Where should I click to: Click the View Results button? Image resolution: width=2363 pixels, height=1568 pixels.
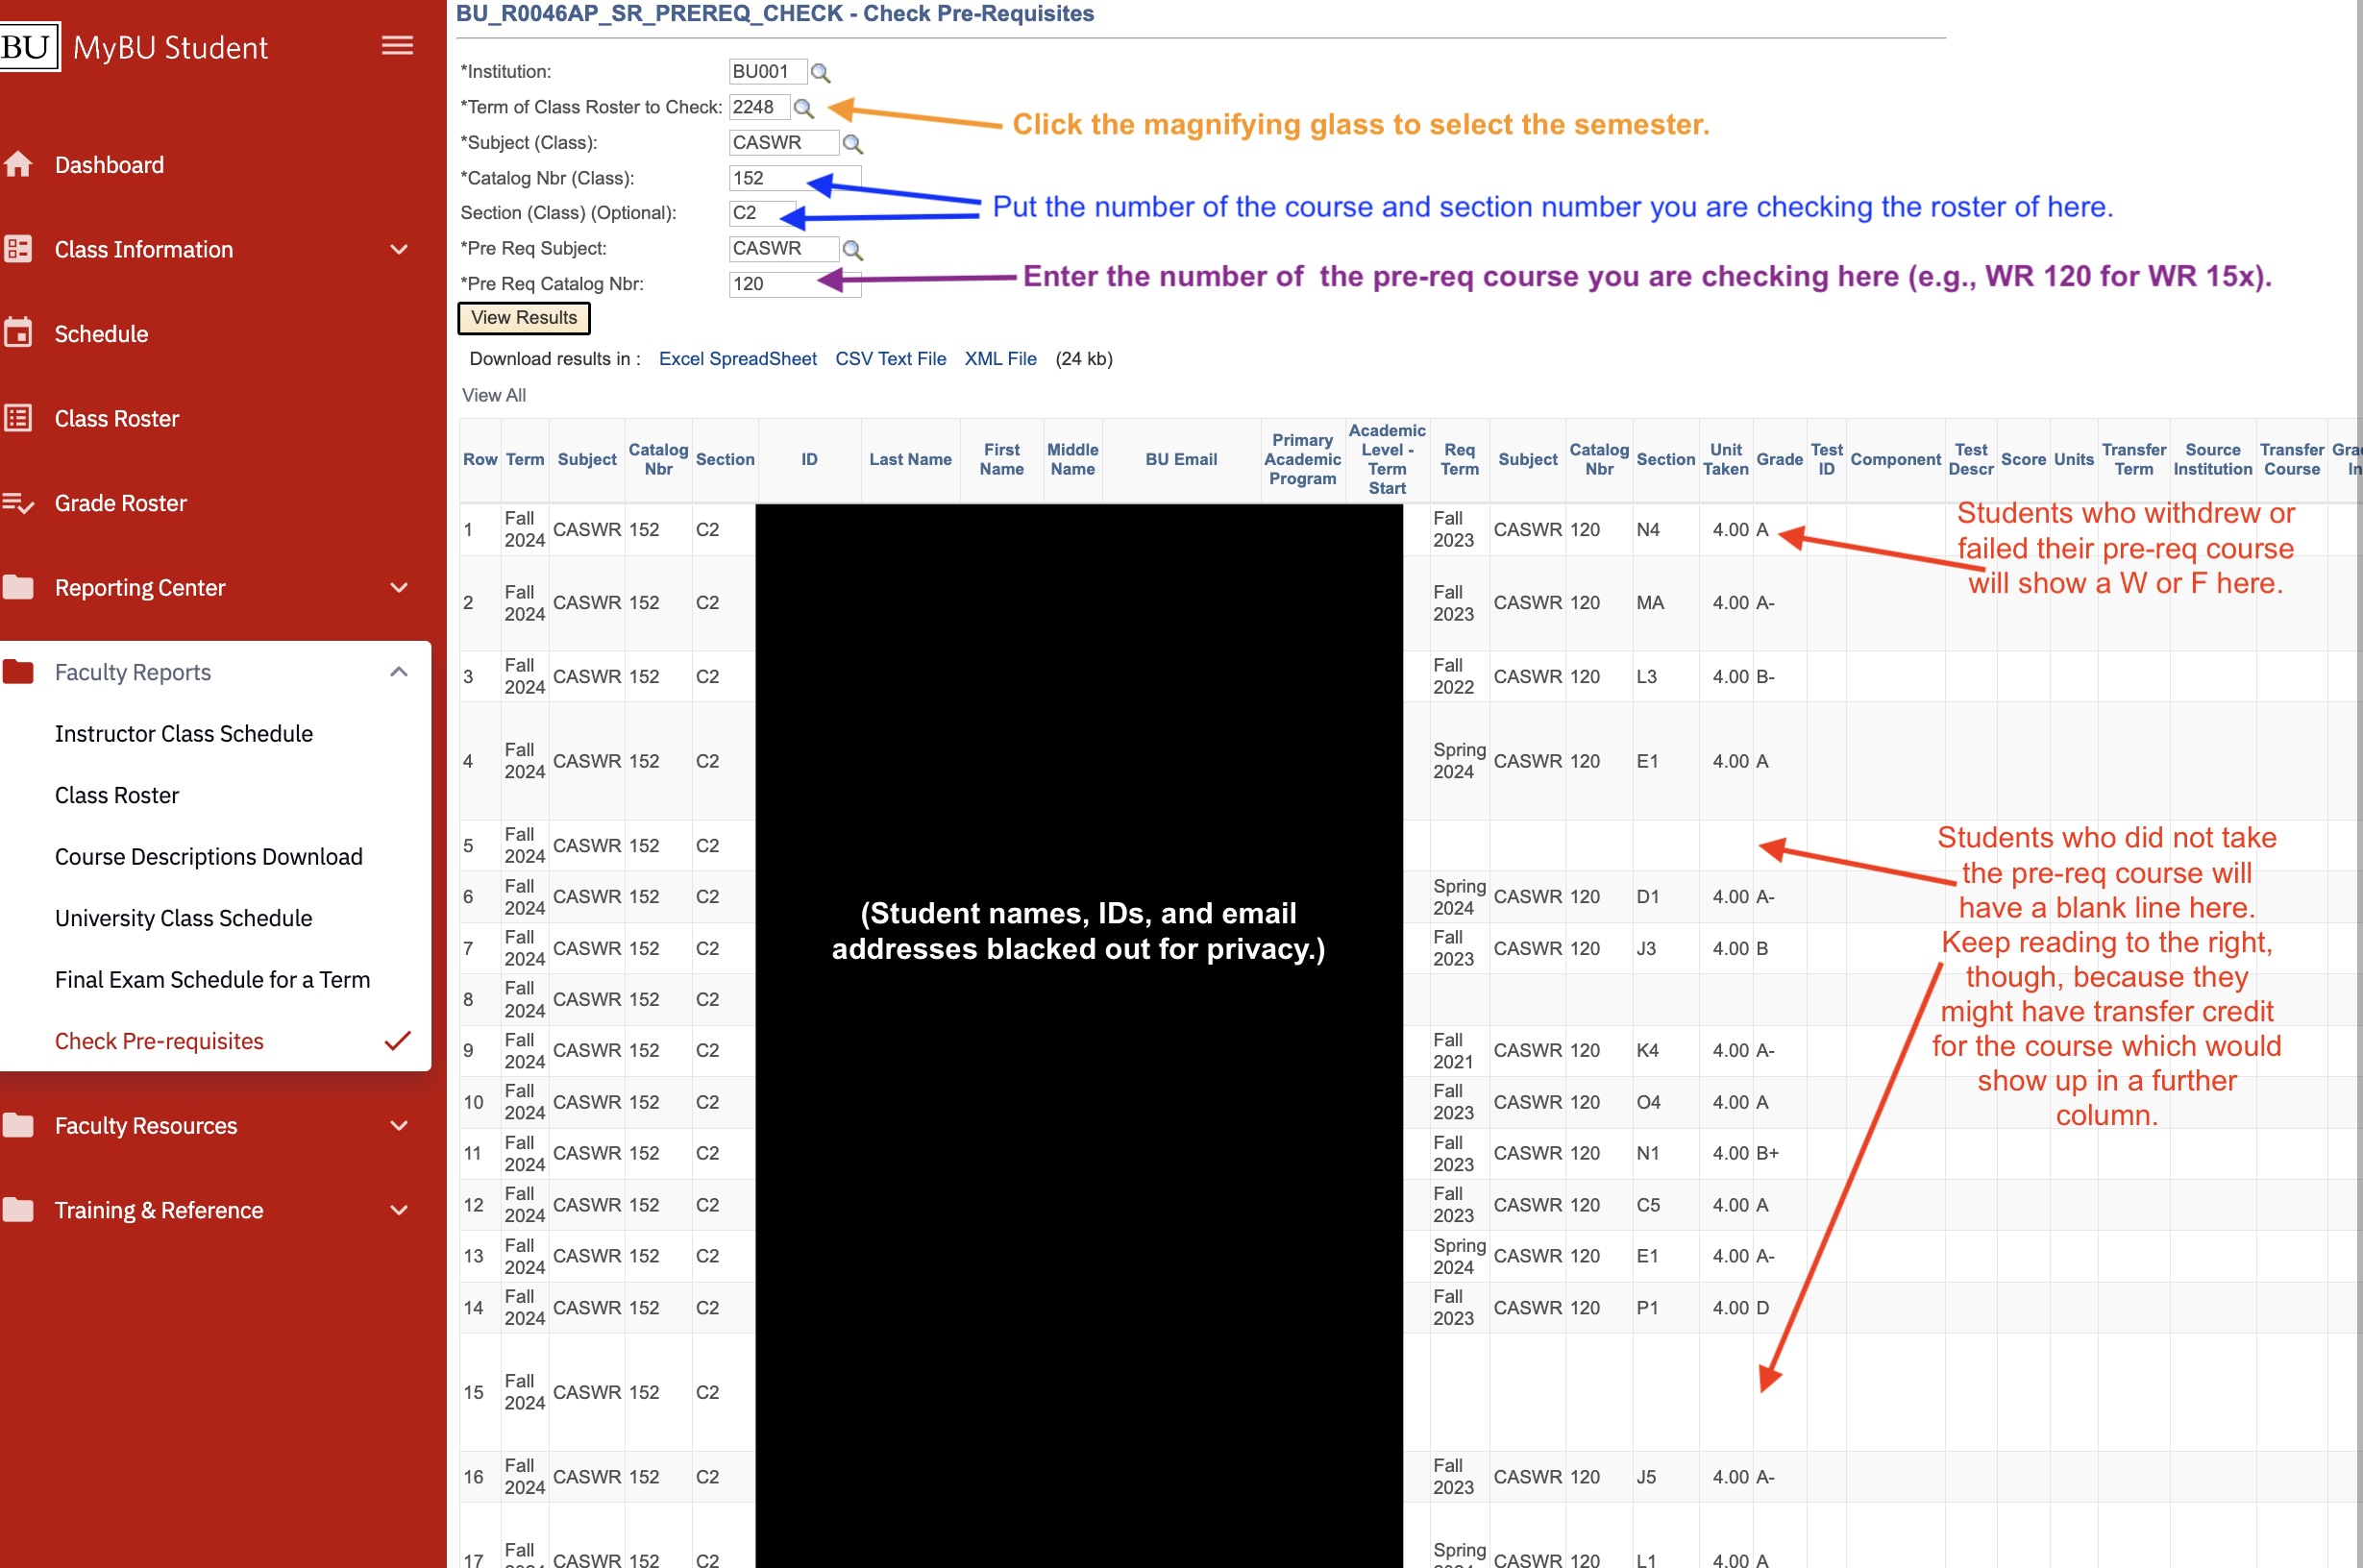click(524, 318)
